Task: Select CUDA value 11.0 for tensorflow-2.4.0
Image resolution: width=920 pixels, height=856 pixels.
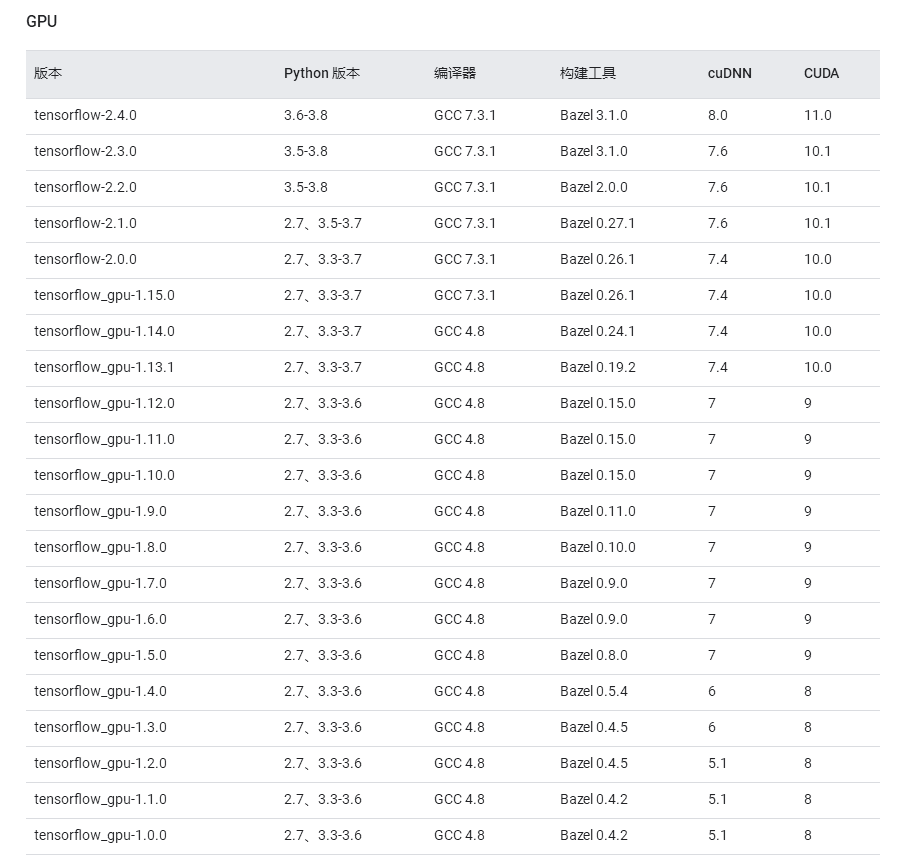Action: click(x=818, y=116)
